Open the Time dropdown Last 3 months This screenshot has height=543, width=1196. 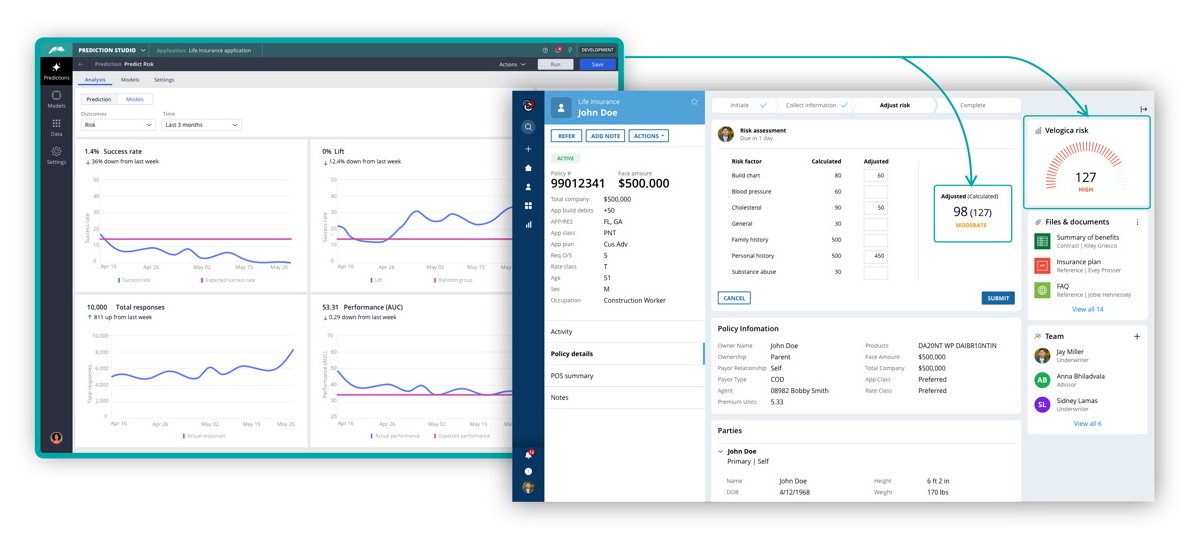pyautogui.click(x=201, y=125)
